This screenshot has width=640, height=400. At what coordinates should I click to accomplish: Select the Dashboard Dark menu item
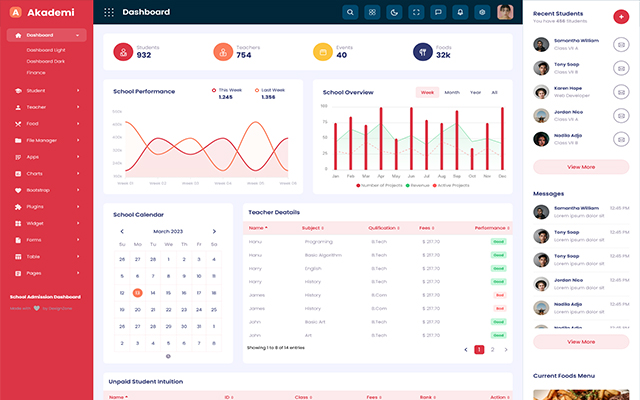coord(45,61)
